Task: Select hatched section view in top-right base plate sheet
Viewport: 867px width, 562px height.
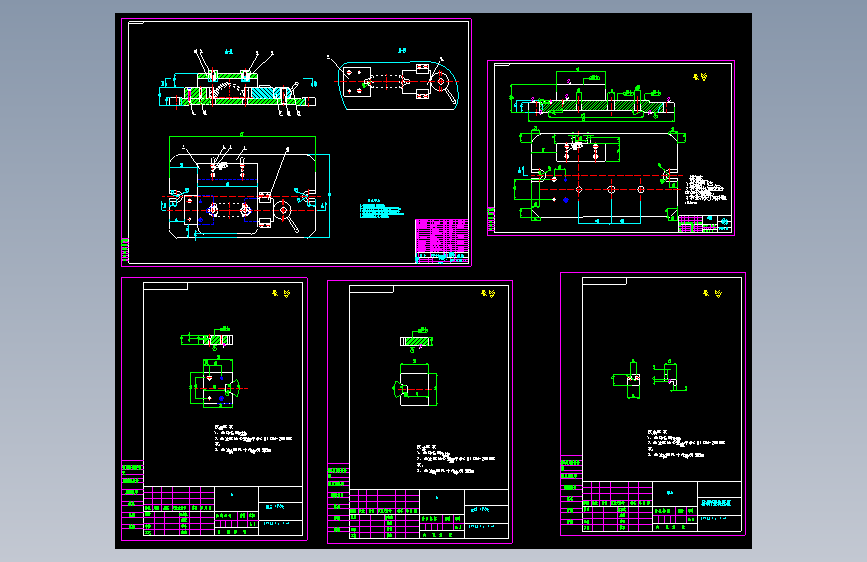Action: tap(592, 97)
